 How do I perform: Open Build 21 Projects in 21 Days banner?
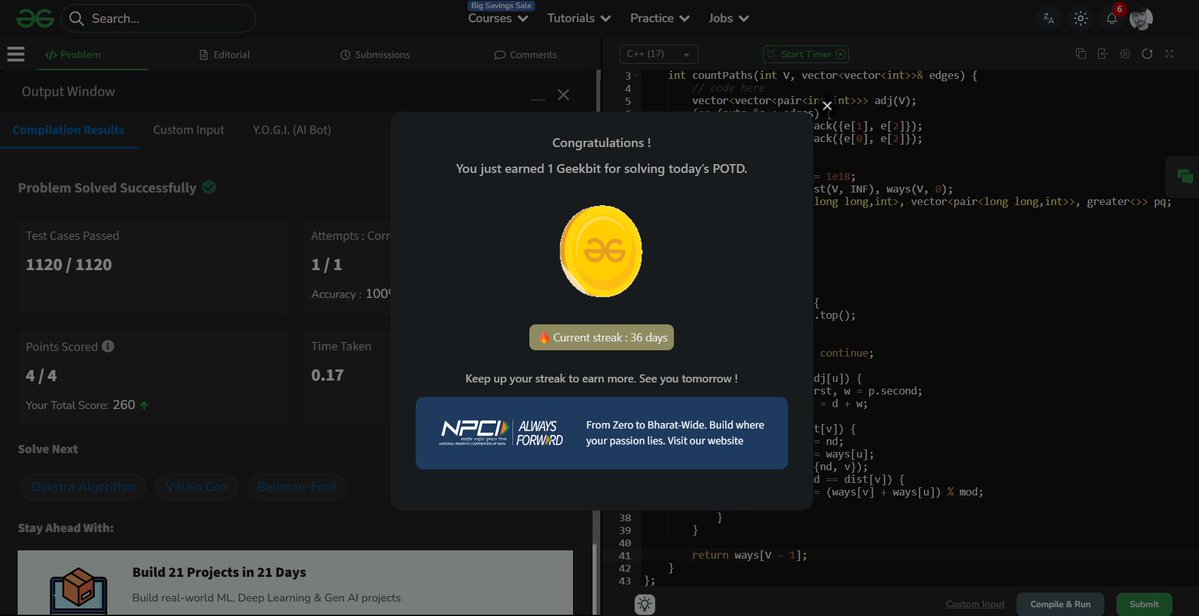(295, 583)
